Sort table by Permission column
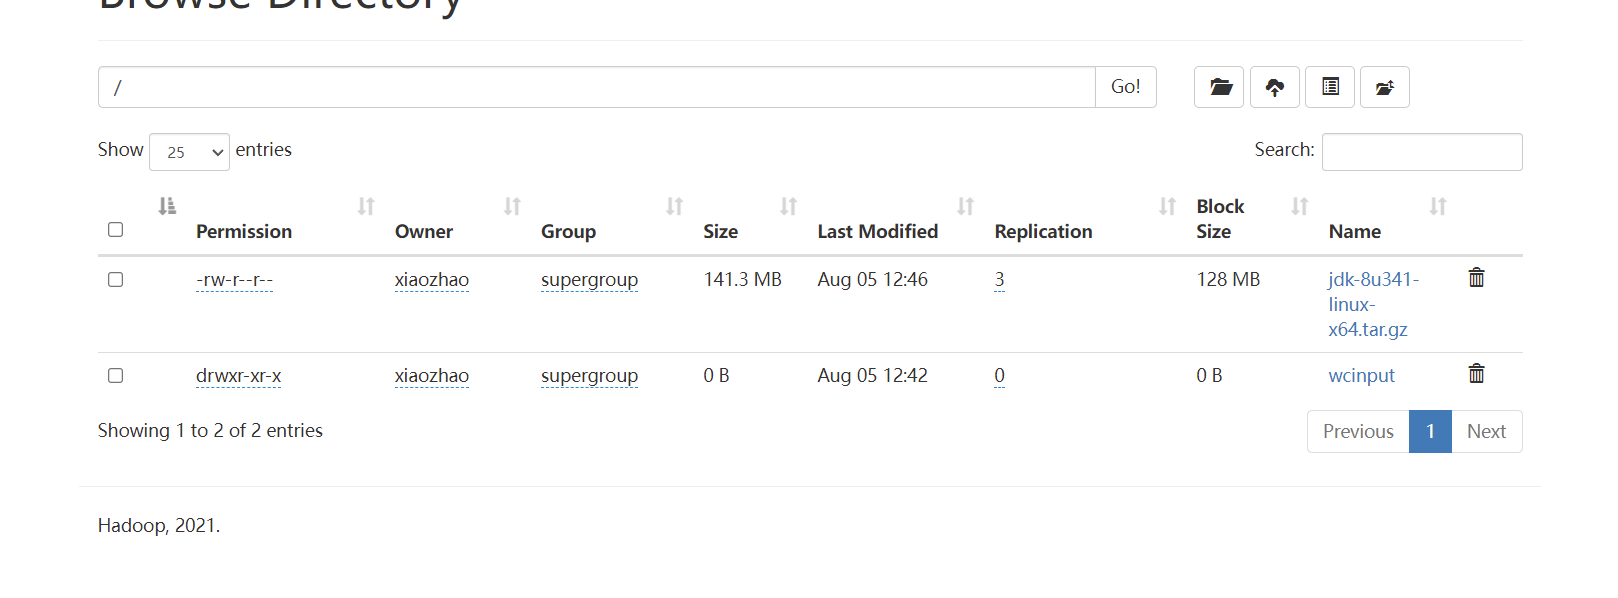The width and height of the screenshot is (1618, 598). point(244,231)
